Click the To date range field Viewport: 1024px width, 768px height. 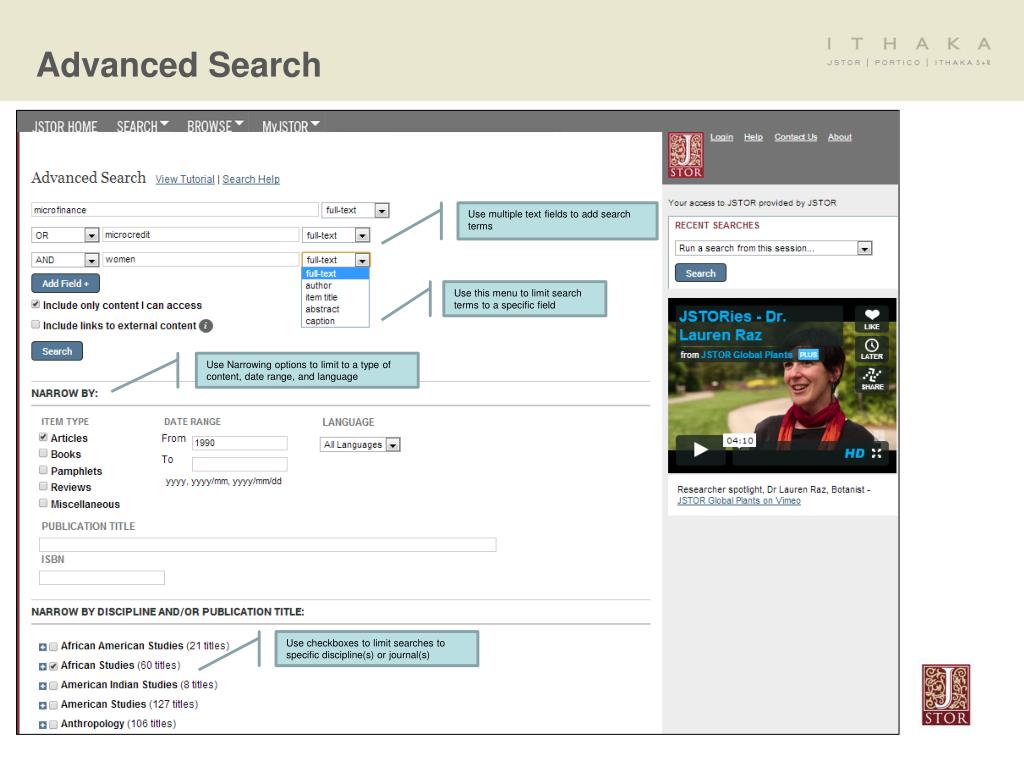(240, 464)
